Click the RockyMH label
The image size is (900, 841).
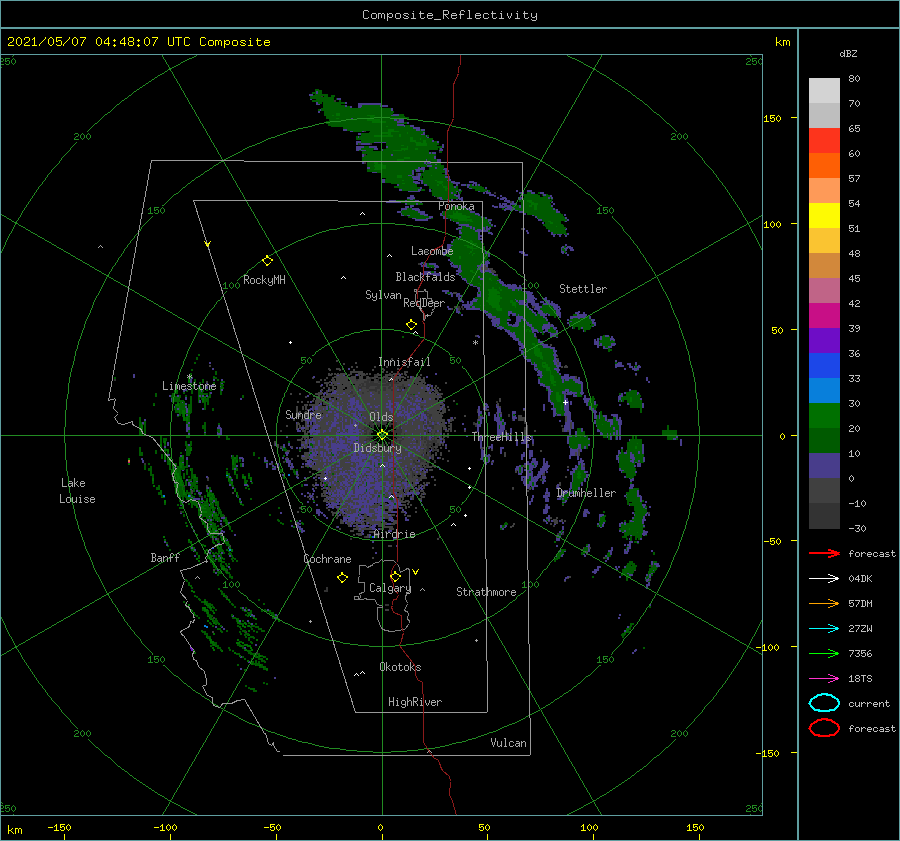click(x=264, y=280)
